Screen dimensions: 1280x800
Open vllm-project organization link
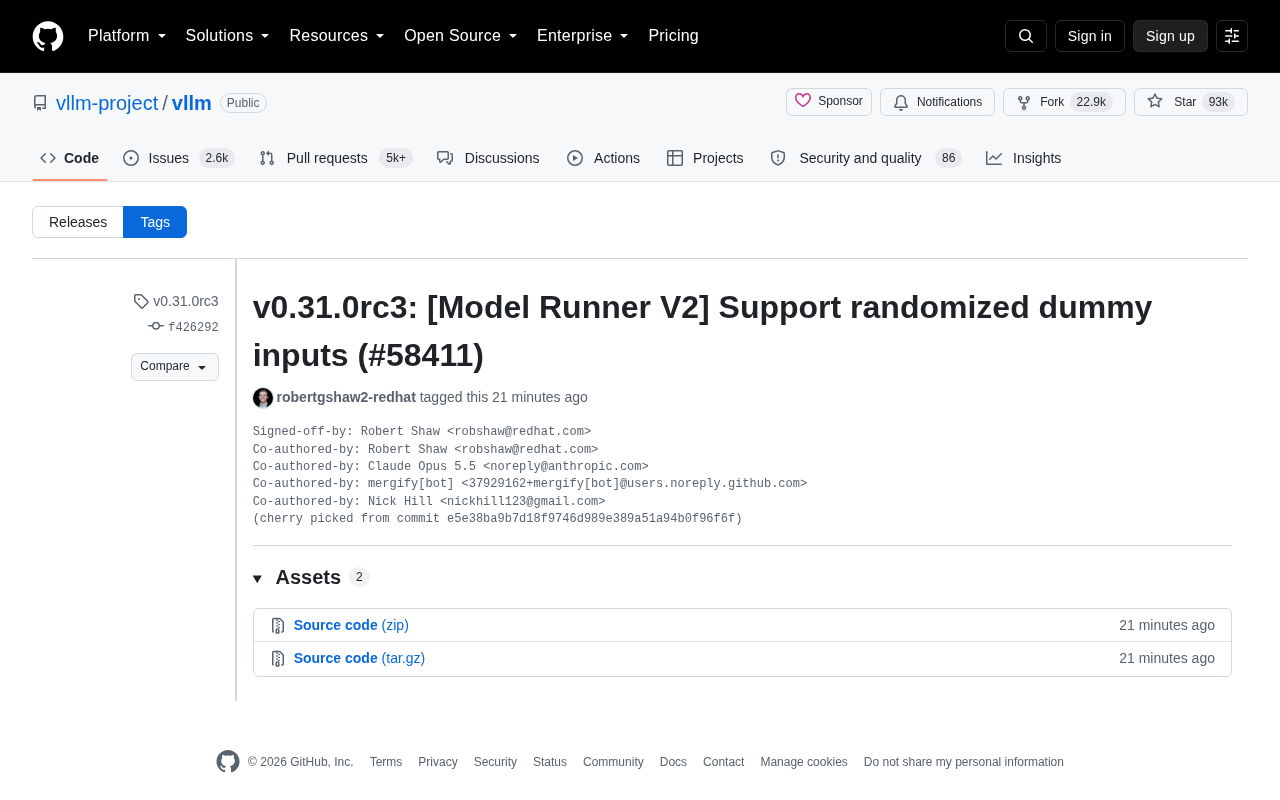pos(107,103)
